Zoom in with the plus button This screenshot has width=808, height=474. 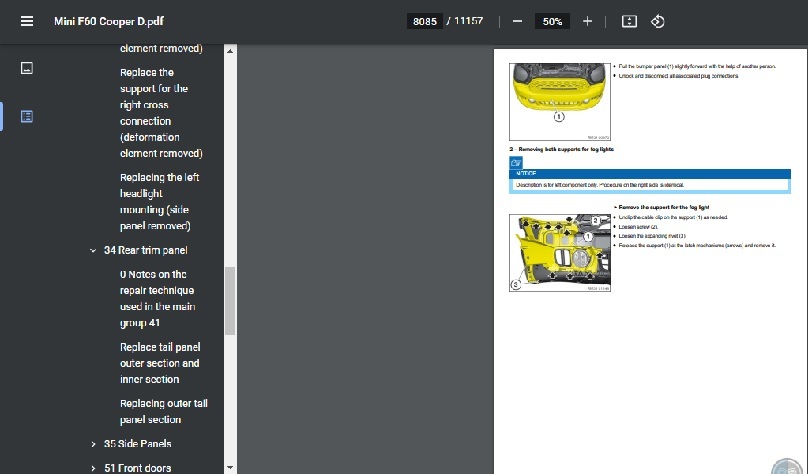[587, 21]
